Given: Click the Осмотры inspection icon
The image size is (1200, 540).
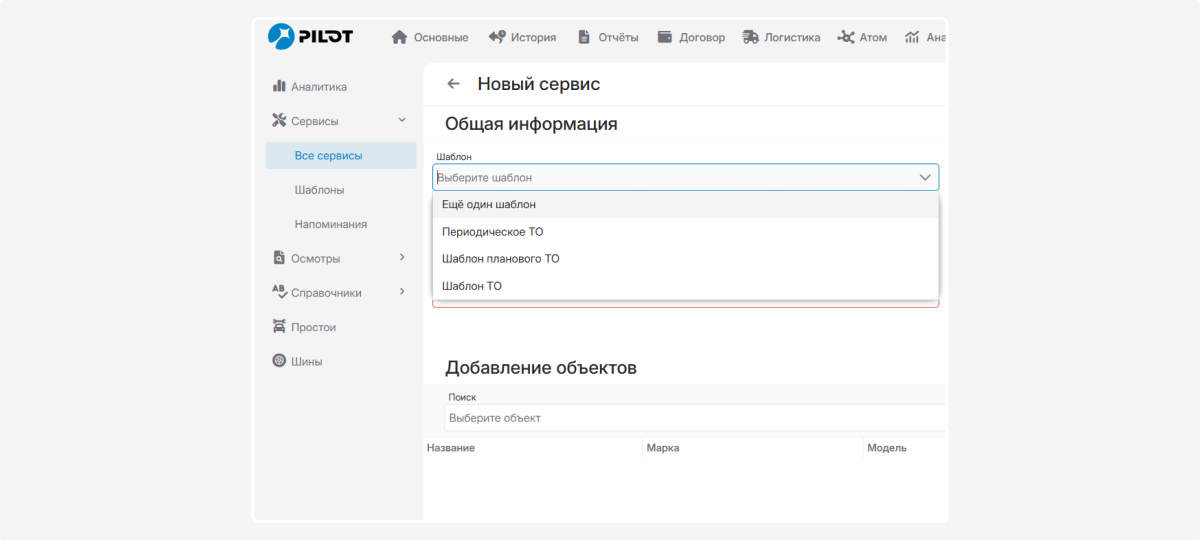Looking at the screenshot, I should [x=280, y=258].
